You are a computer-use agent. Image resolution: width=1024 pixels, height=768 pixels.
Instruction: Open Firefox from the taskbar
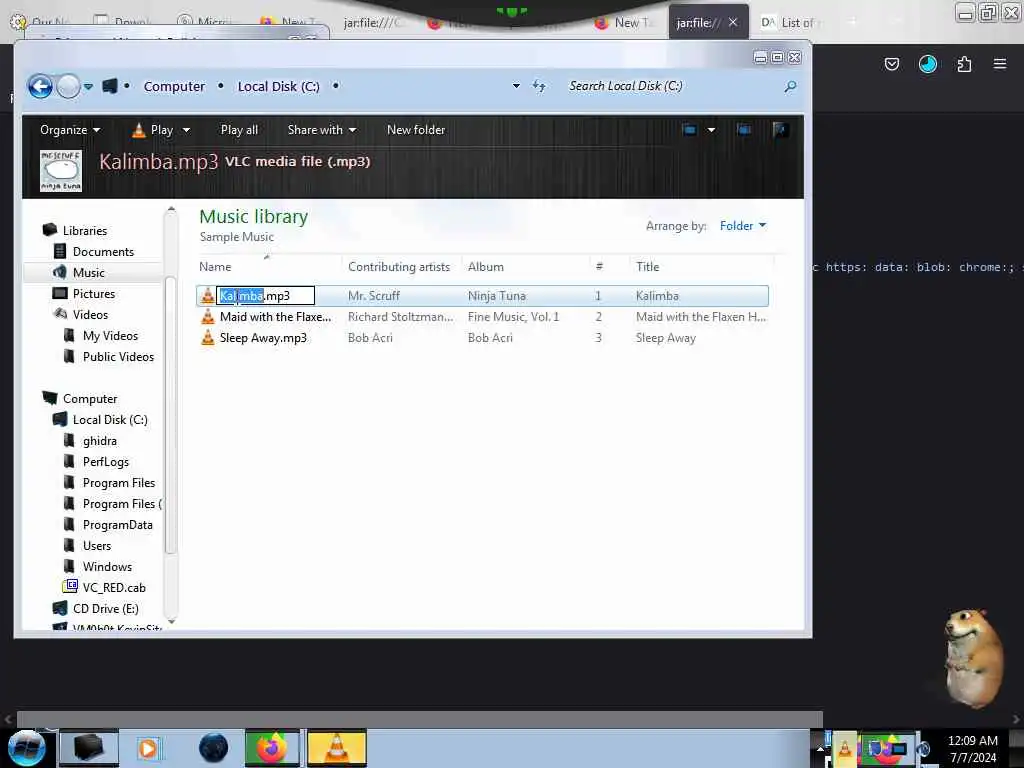point(272,748)
